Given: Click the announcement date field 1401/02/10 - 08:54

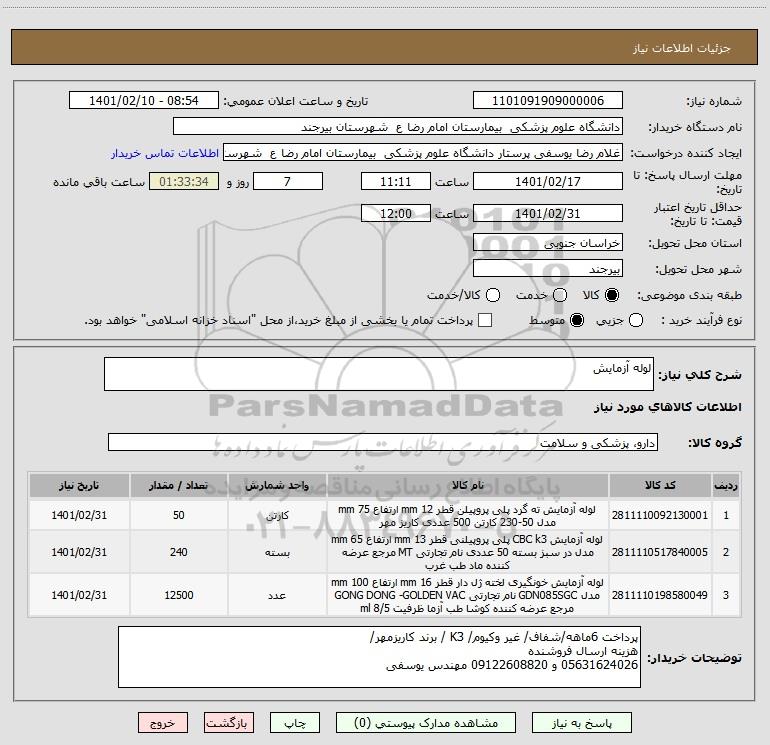Looking at the screenshot, I should click(x=144, y=100).
